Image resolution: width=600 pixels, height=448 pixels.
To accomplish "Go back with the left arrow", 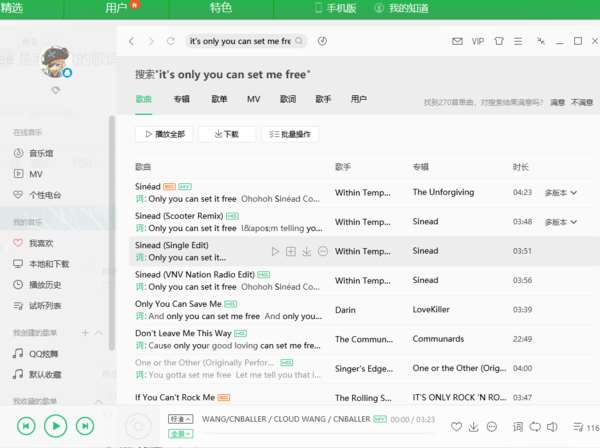I will pos(132,41).
